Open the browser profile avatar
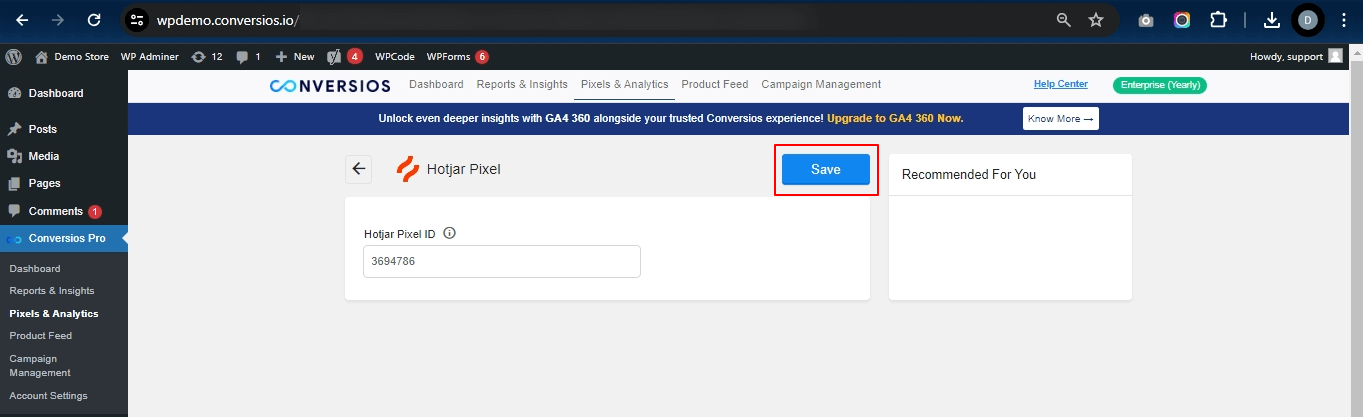 click(x=1307, y=20)
